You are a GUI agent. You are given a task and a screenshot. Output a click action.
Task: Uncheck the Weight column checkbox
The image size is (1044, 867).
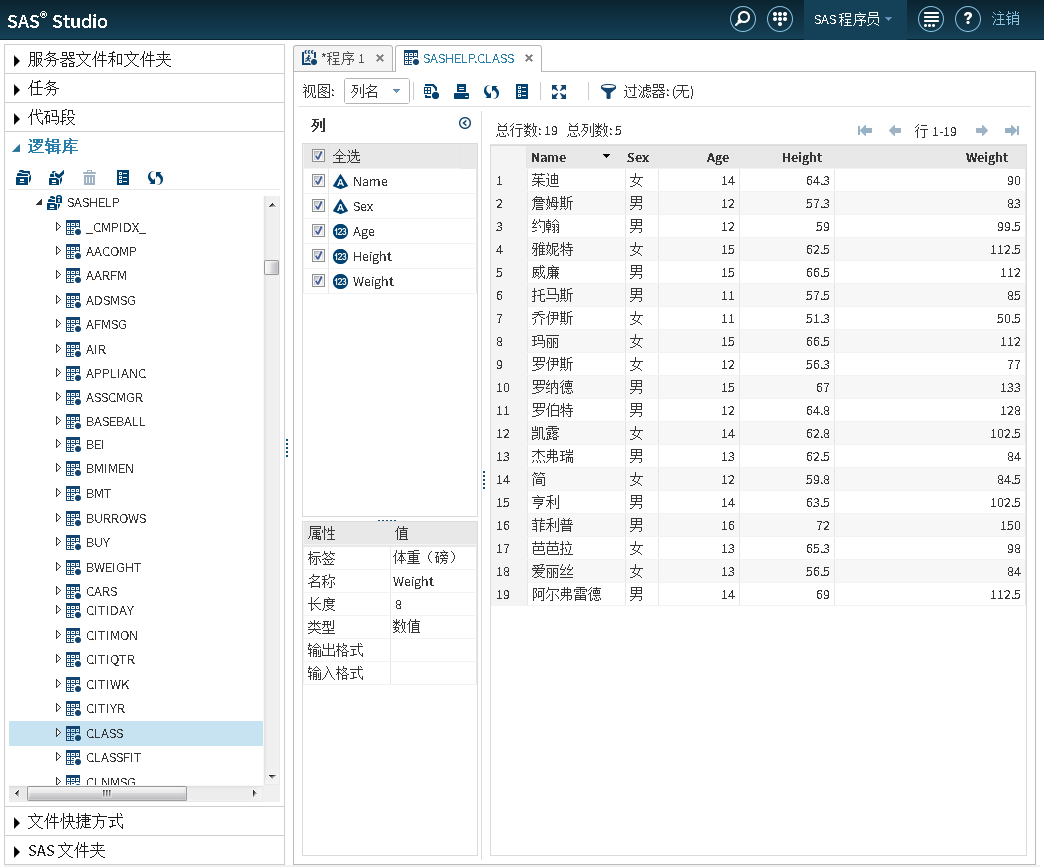pos(318,281)
